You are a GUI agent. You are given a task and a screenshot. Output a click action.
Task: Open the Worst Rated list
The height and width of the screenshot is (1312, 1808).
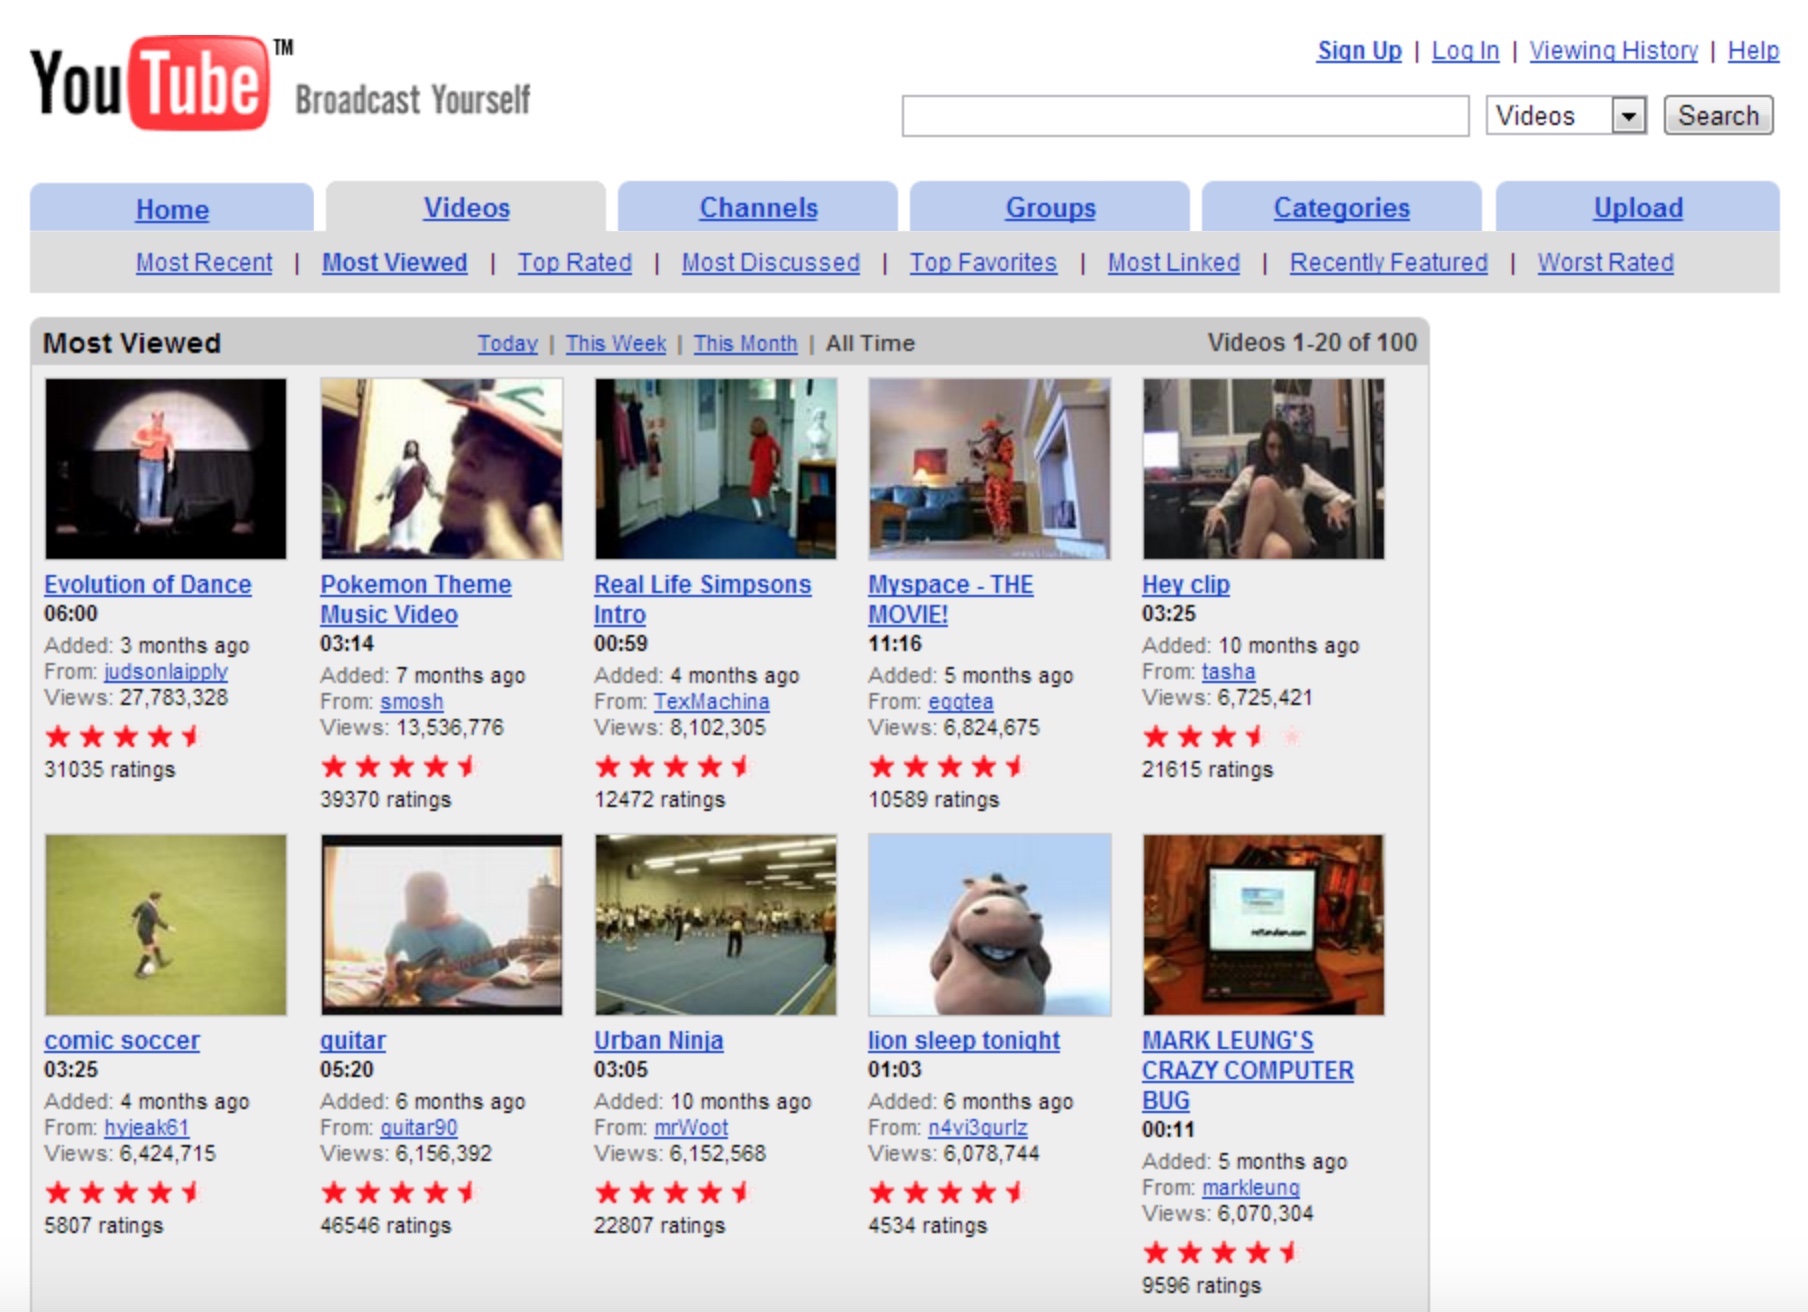[1605, 262]
